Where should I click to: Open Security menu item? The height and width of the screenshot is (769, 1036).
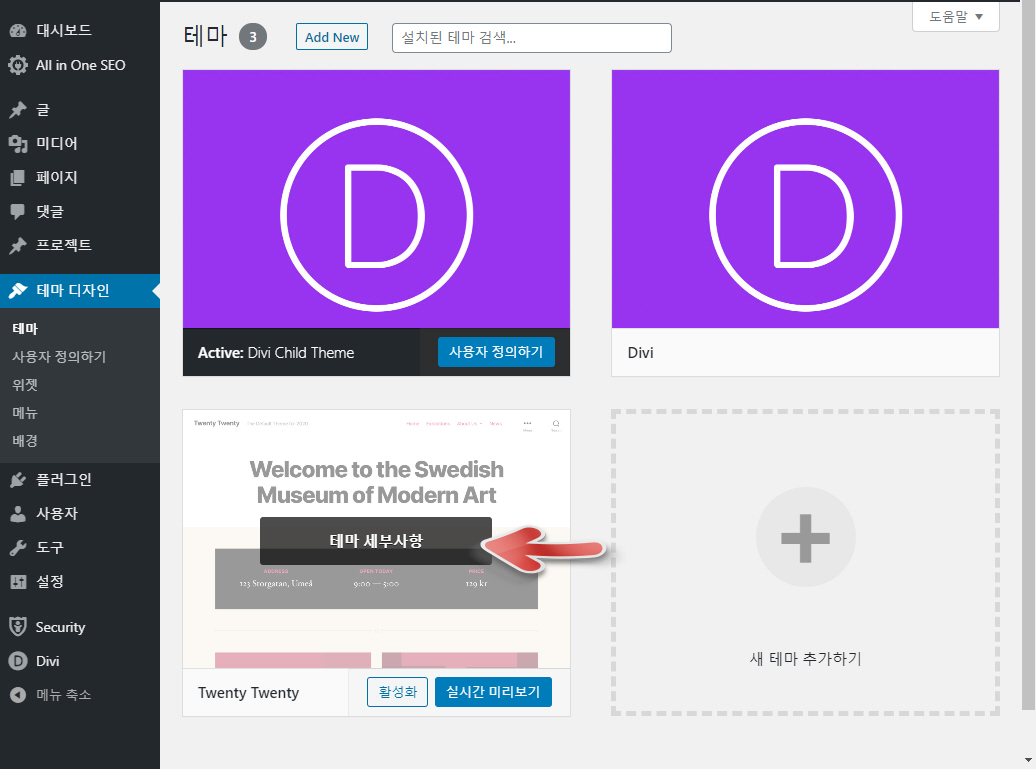[x=60, y=627]
